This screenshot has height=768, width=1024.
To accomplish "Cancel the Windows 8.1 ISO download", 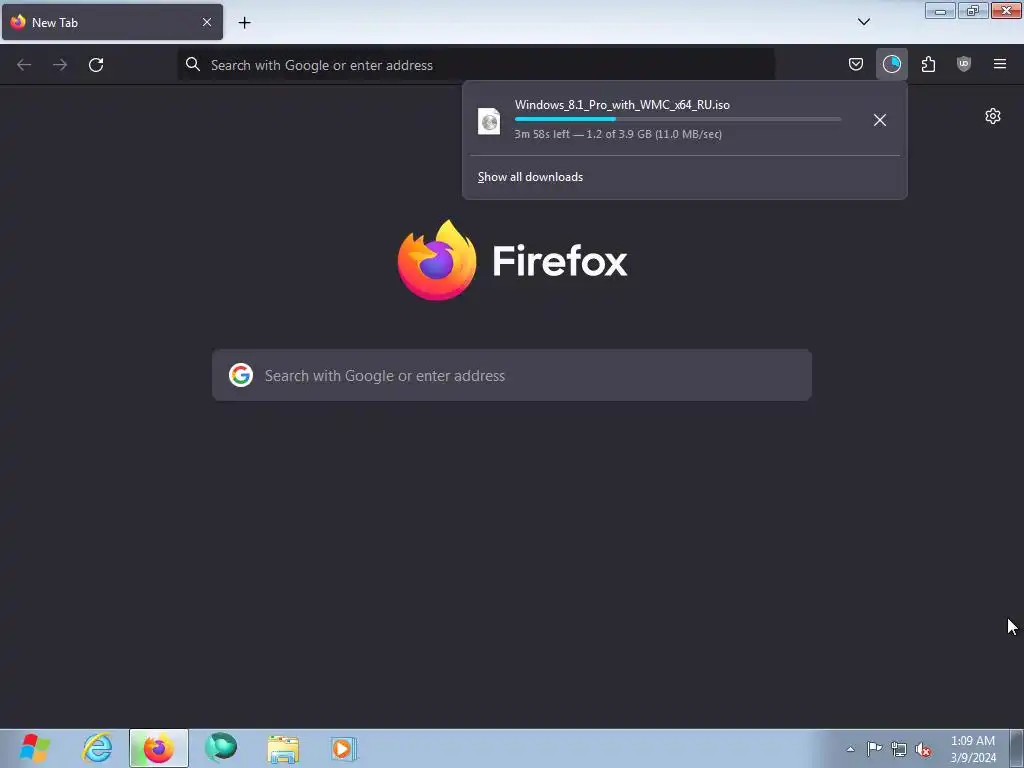I will [880, 120].
